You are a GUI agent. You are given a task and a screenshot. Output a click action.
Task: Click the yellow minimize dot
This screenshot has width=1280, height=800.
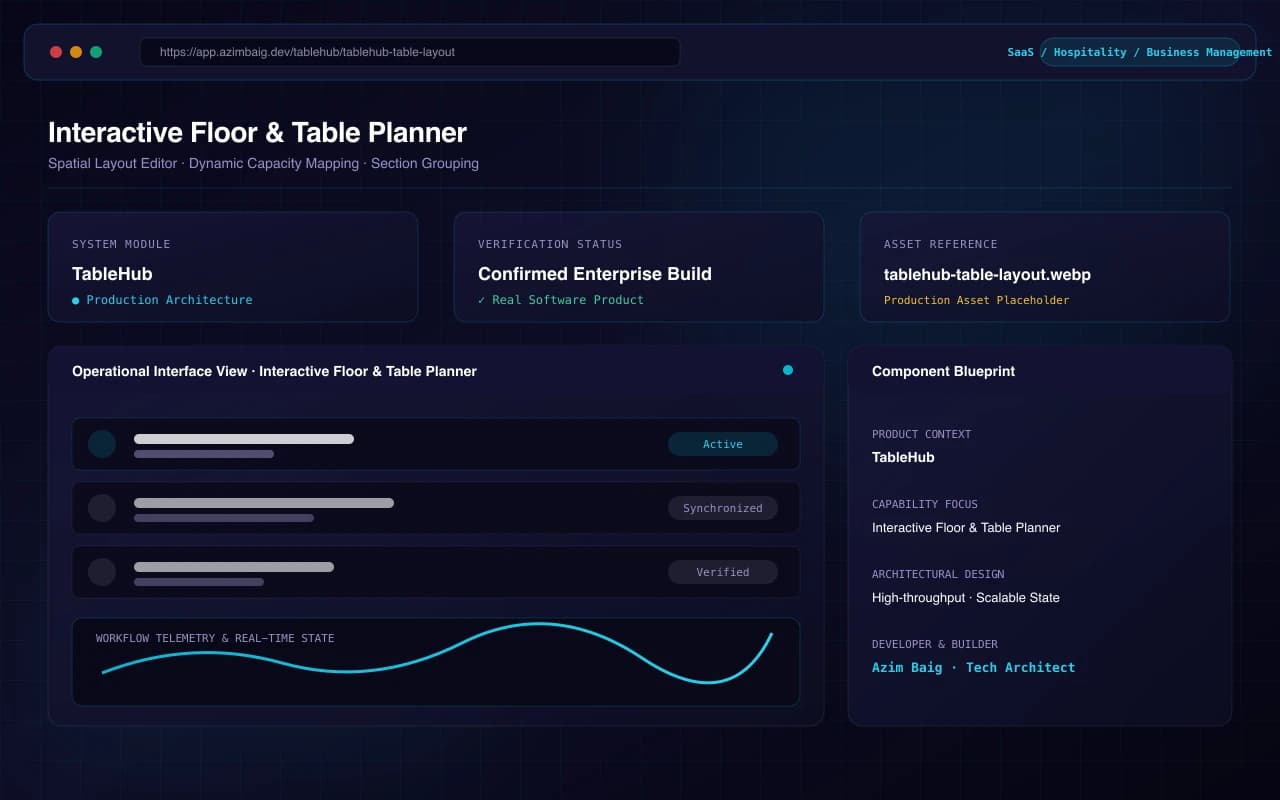coord(76,52)
